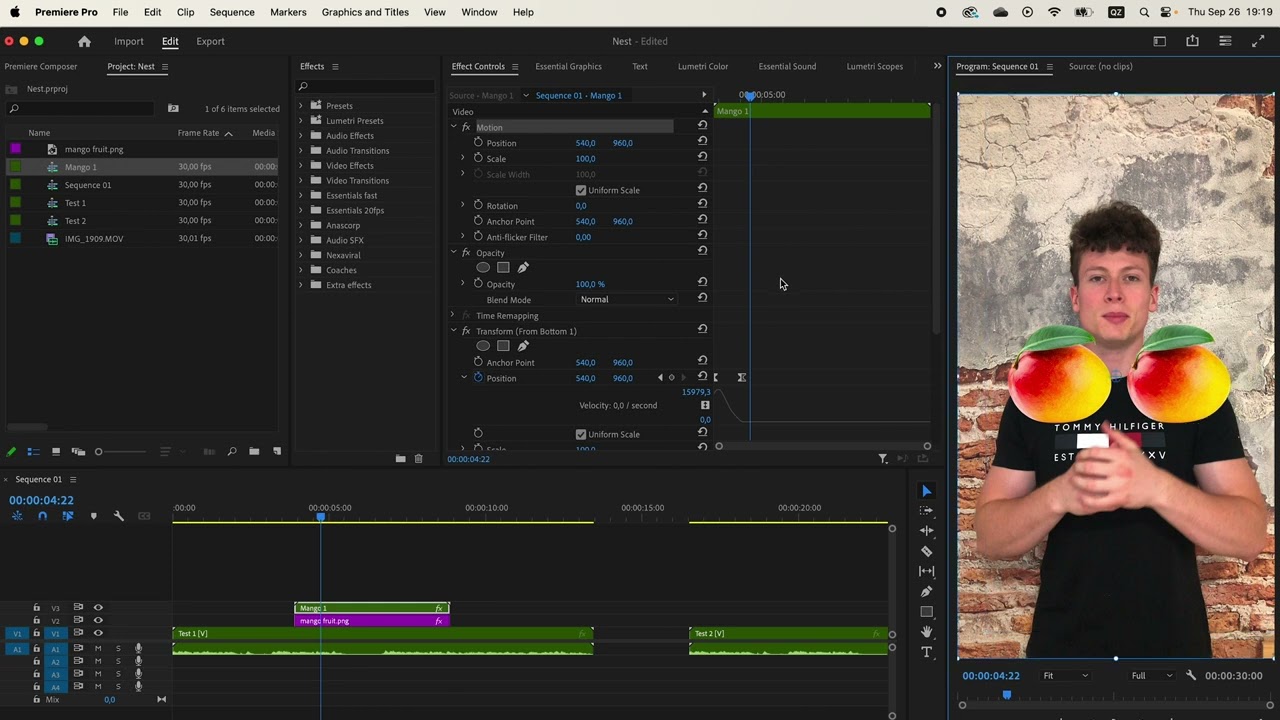Viewport: 1280px width, 720px height.
Task: Select the Rectangle shape tool
Action: point(926,612)
